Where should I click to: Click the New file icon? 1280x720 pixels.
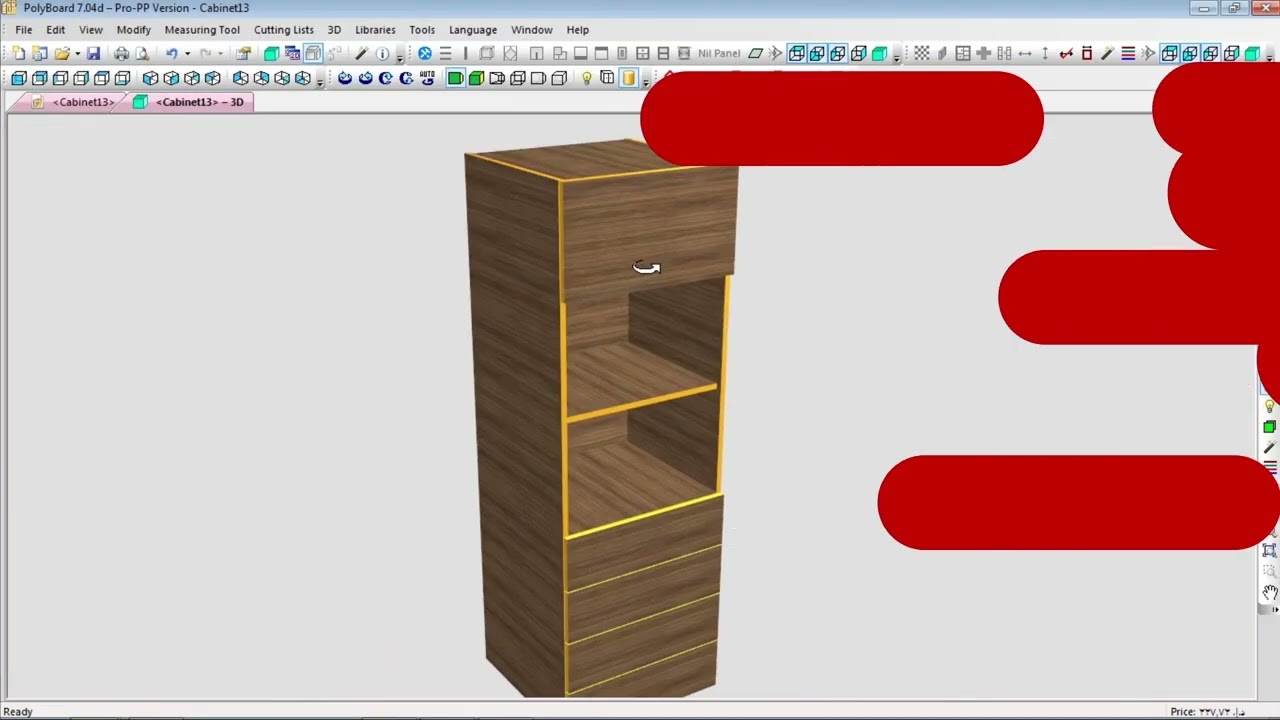(x=18, y=53)
